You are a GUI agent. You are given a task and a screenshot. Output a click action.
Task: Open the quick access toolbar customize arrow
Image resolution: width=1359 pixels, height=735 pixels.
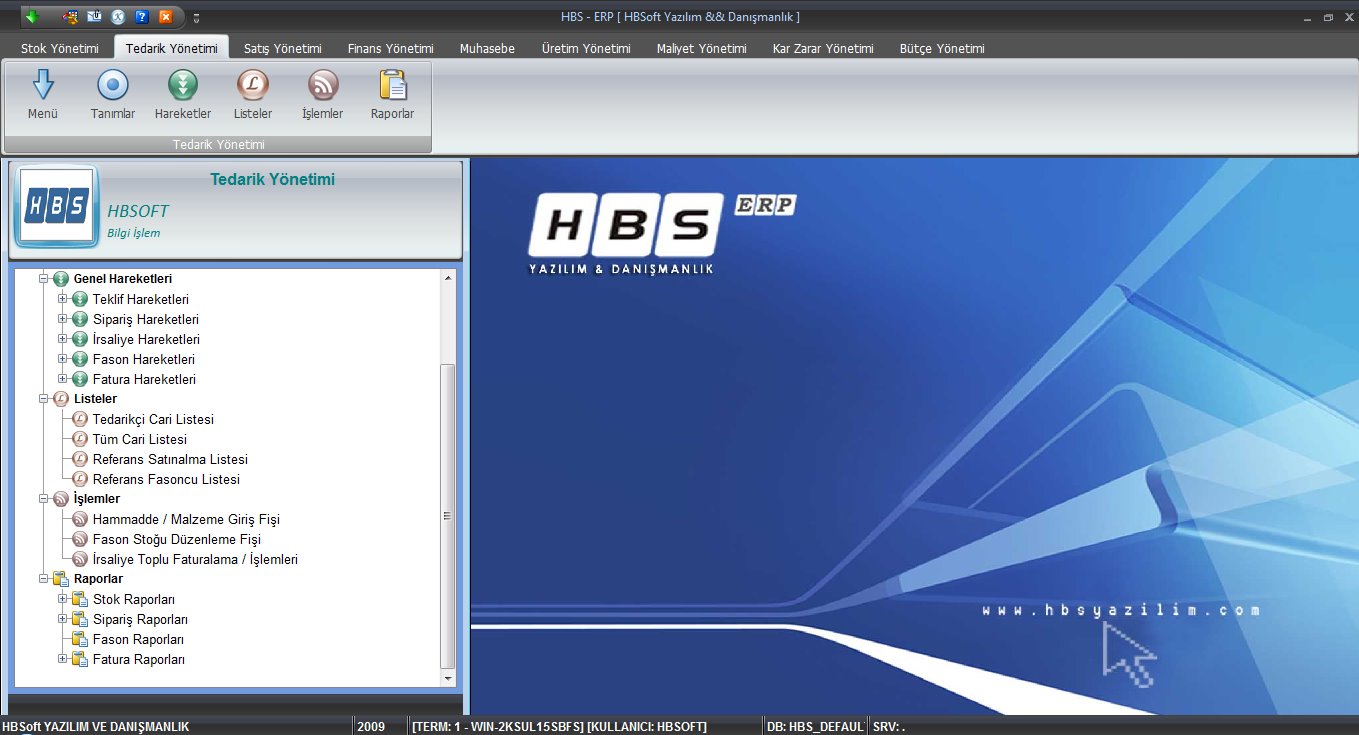(196, 18)
